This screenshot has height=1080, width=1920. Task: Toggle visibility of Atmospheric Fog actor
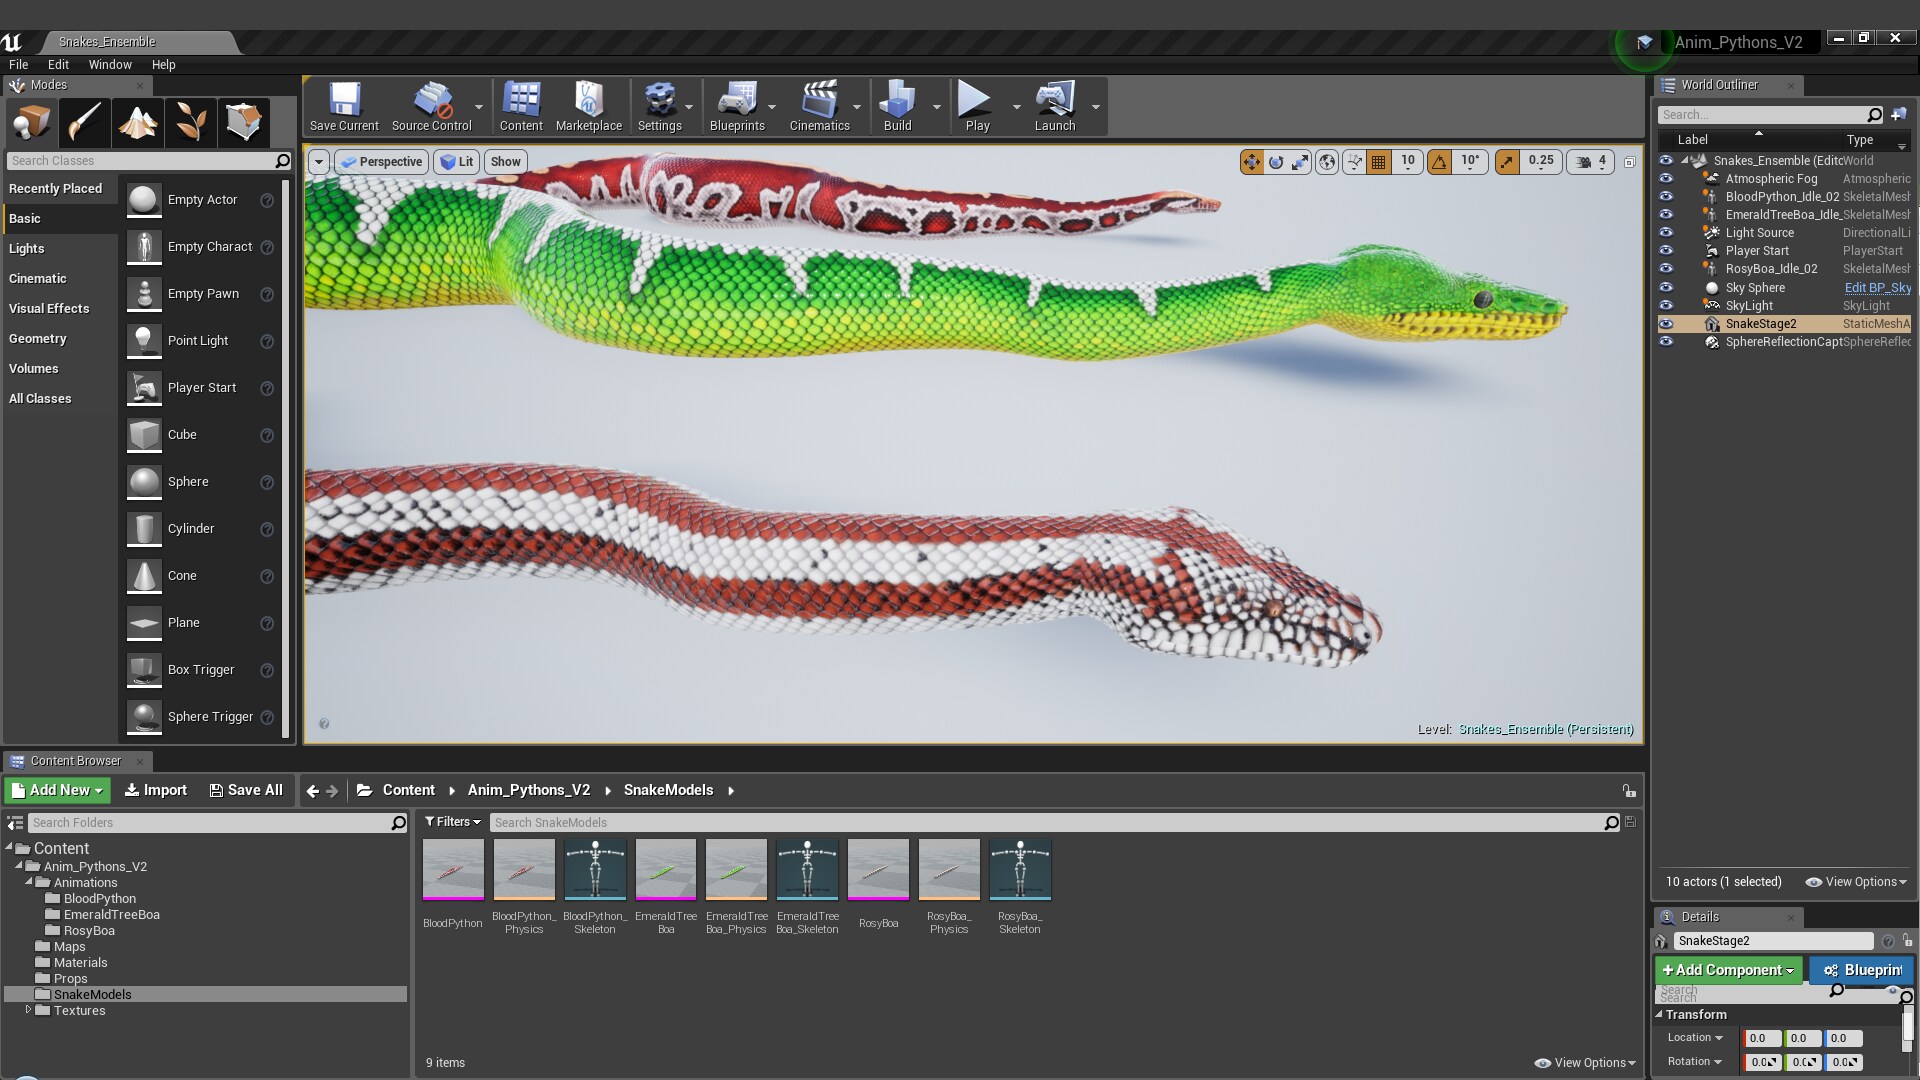point(1666,179)
